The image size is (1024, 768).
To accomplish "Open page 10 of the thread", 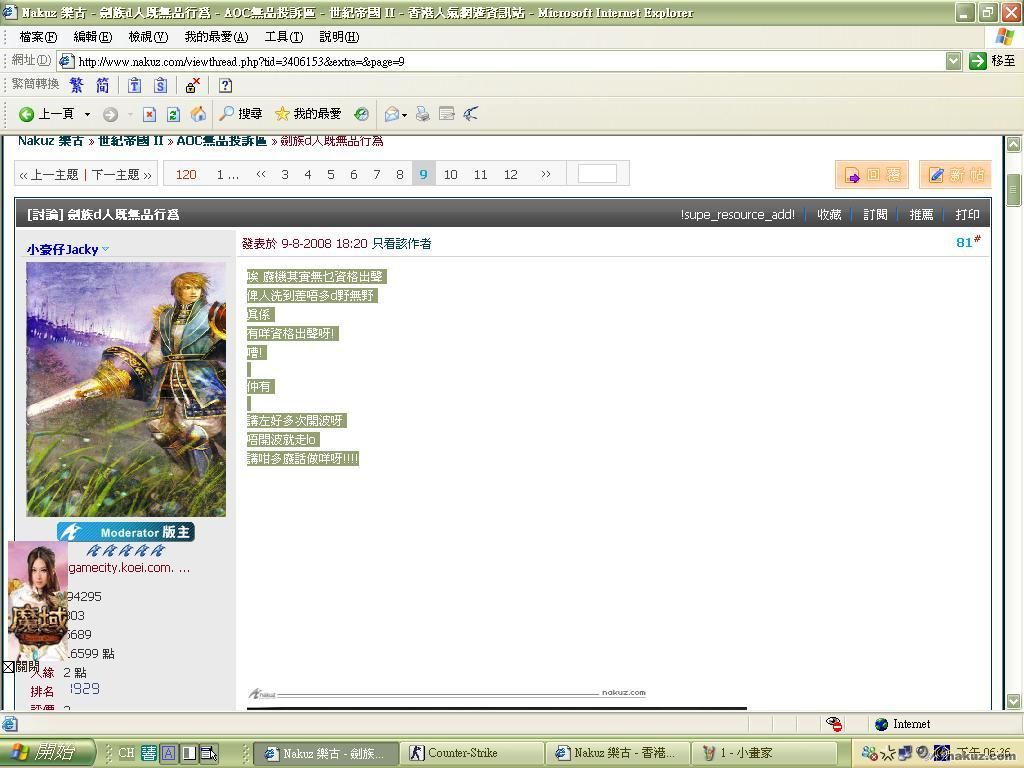I will pos(451,174).
